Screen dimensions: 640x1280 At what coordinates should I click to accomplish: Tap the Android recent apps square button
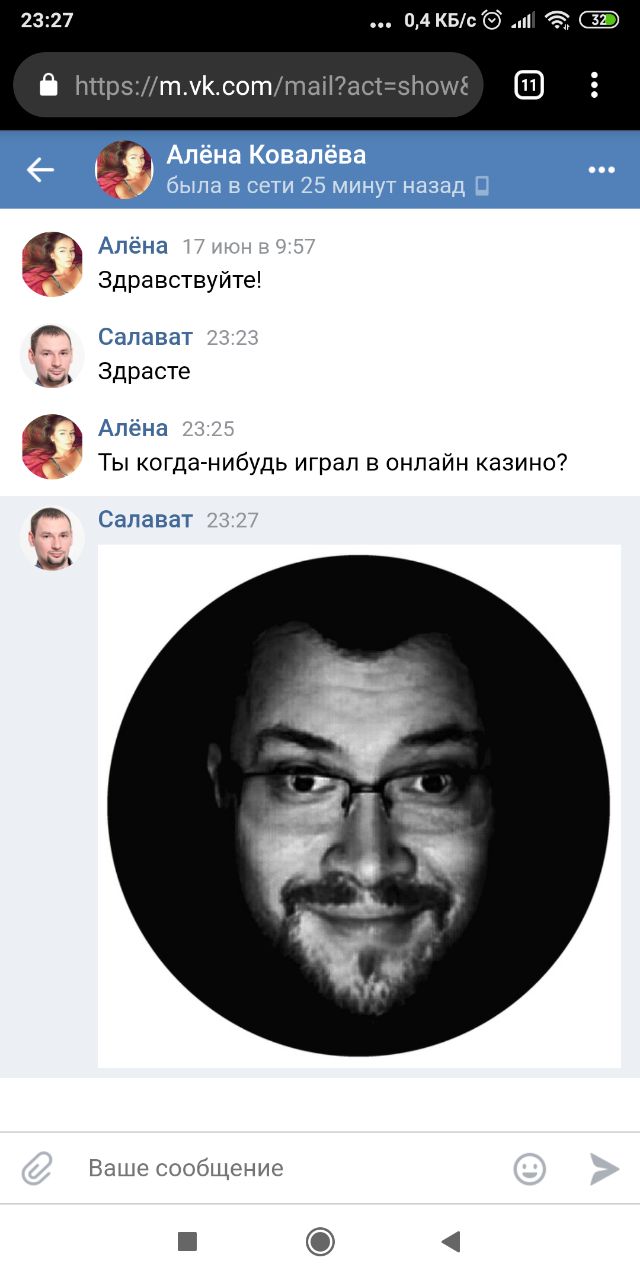[x=187, y=1242]
